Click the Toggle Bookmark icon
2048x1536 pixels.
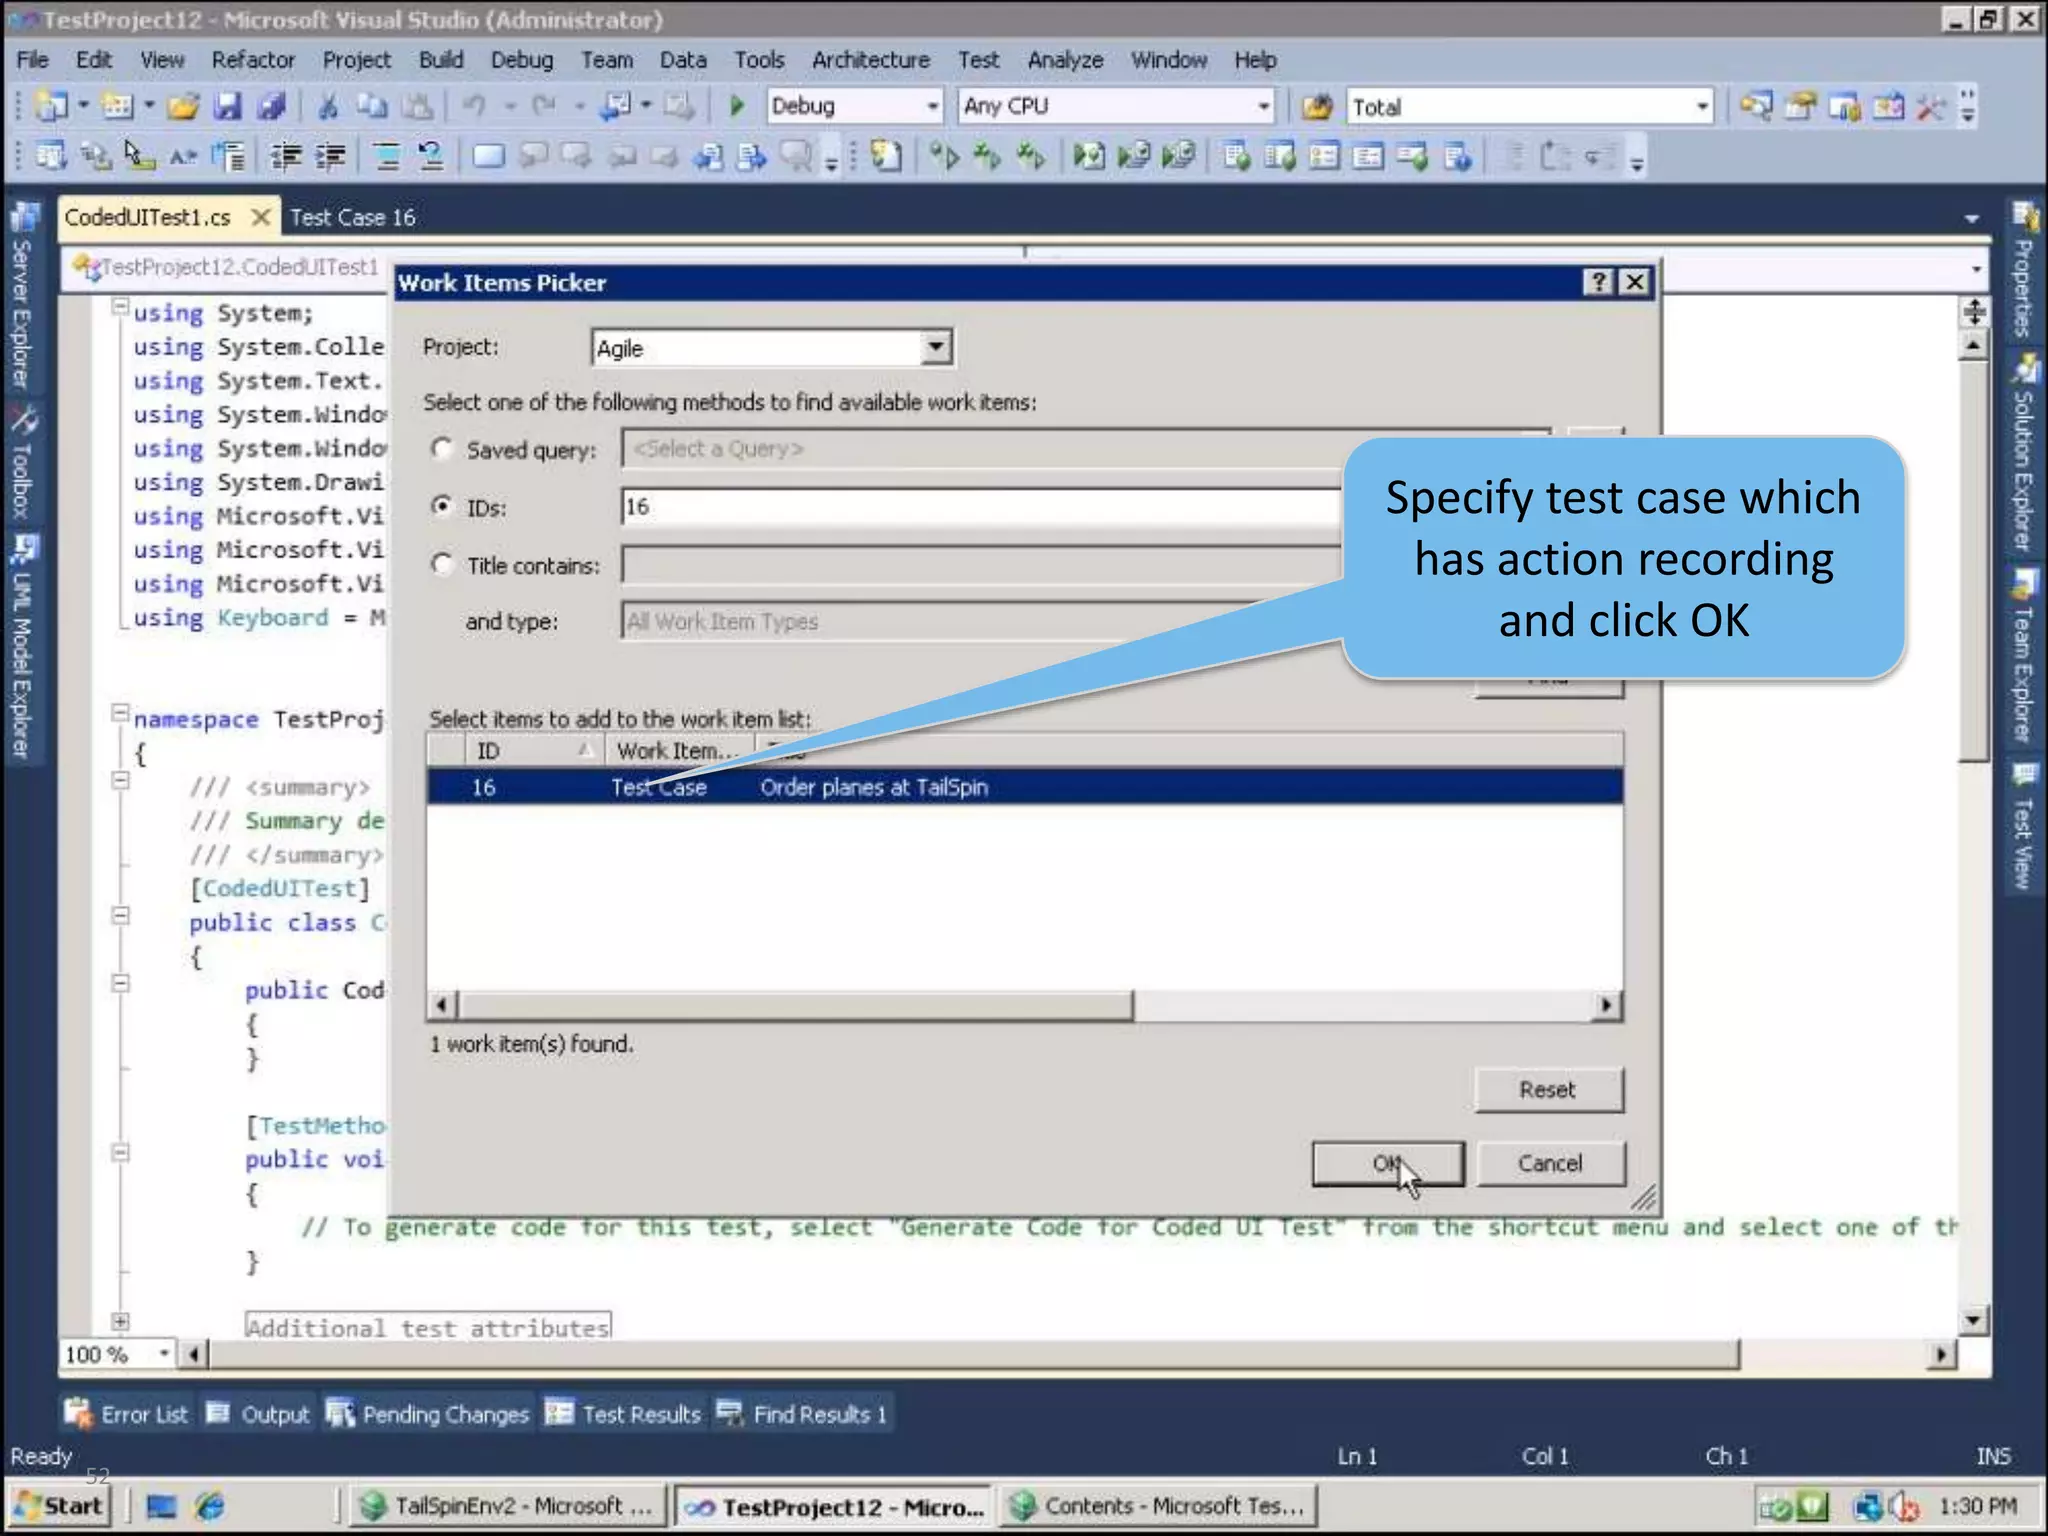point(488,156)
